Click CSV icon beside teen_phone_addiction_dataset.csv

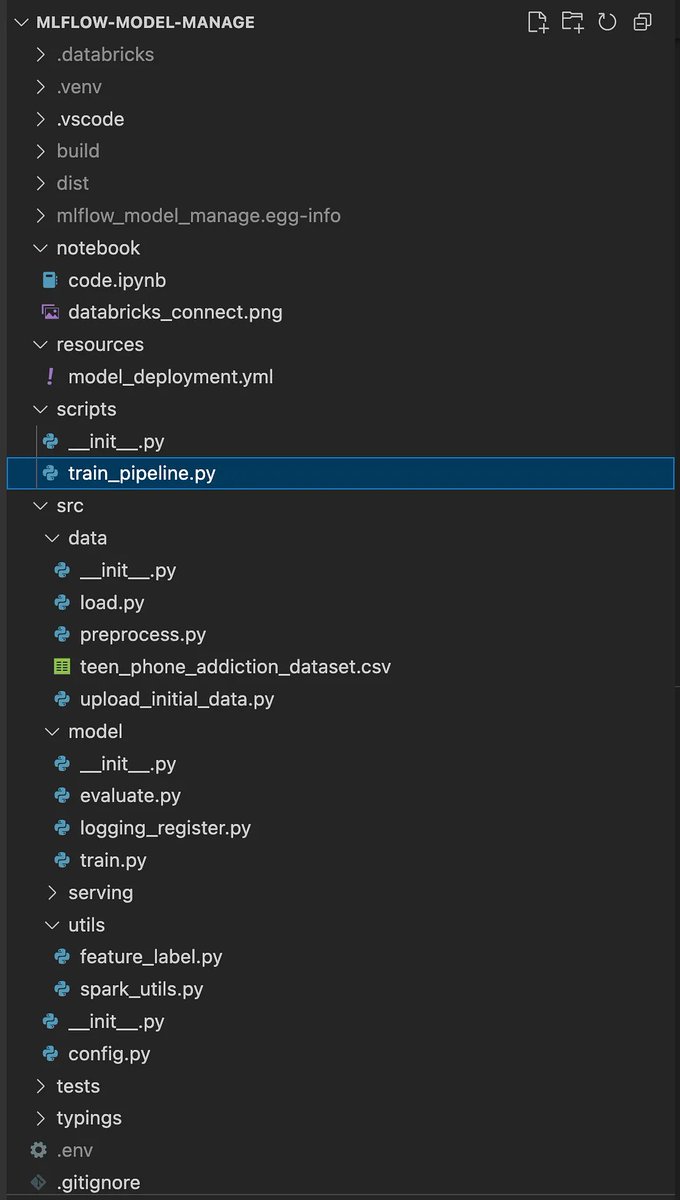point(62,666)
